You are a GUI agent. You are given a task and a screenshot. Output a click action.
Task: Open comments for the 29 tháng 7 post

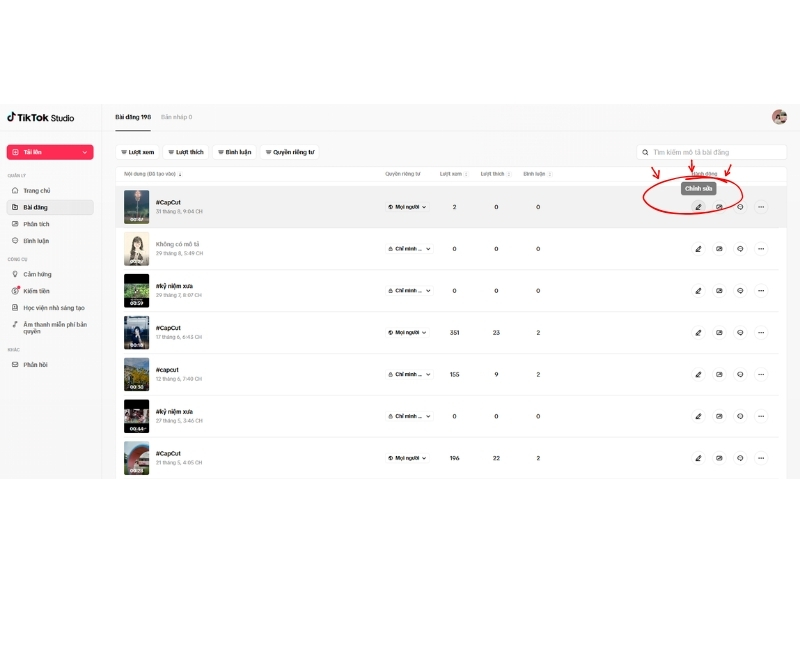740,291
